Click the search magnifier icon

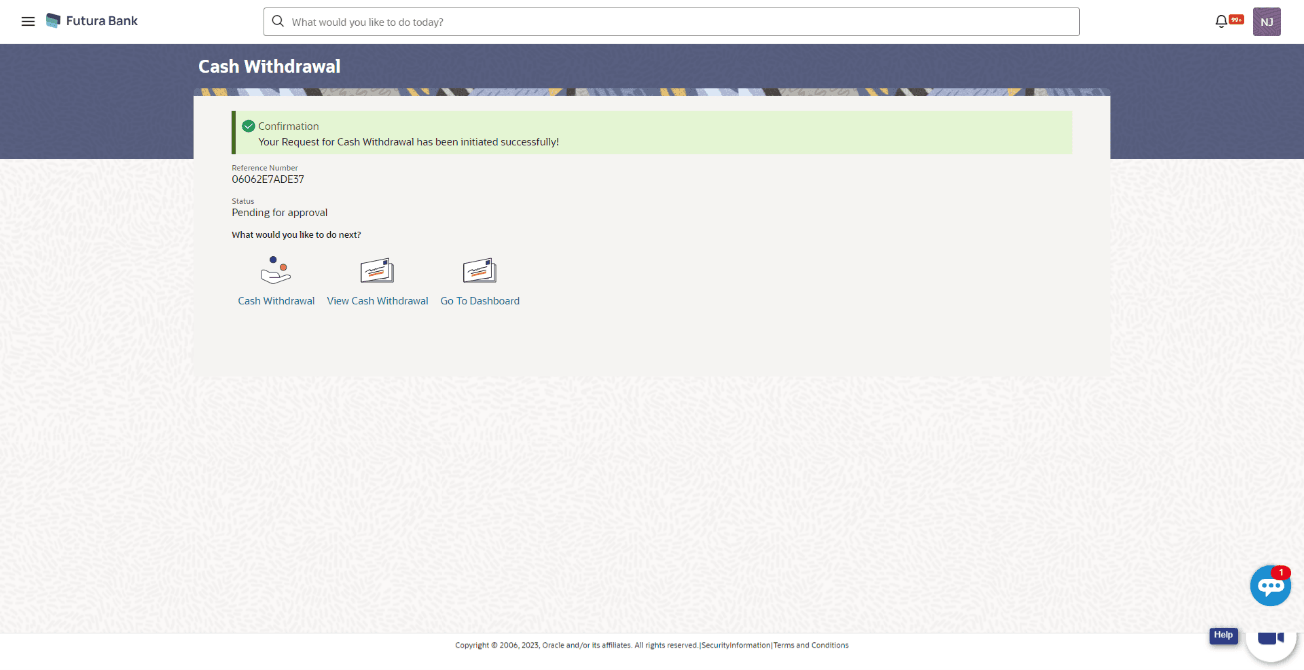[x=277, y=21]
